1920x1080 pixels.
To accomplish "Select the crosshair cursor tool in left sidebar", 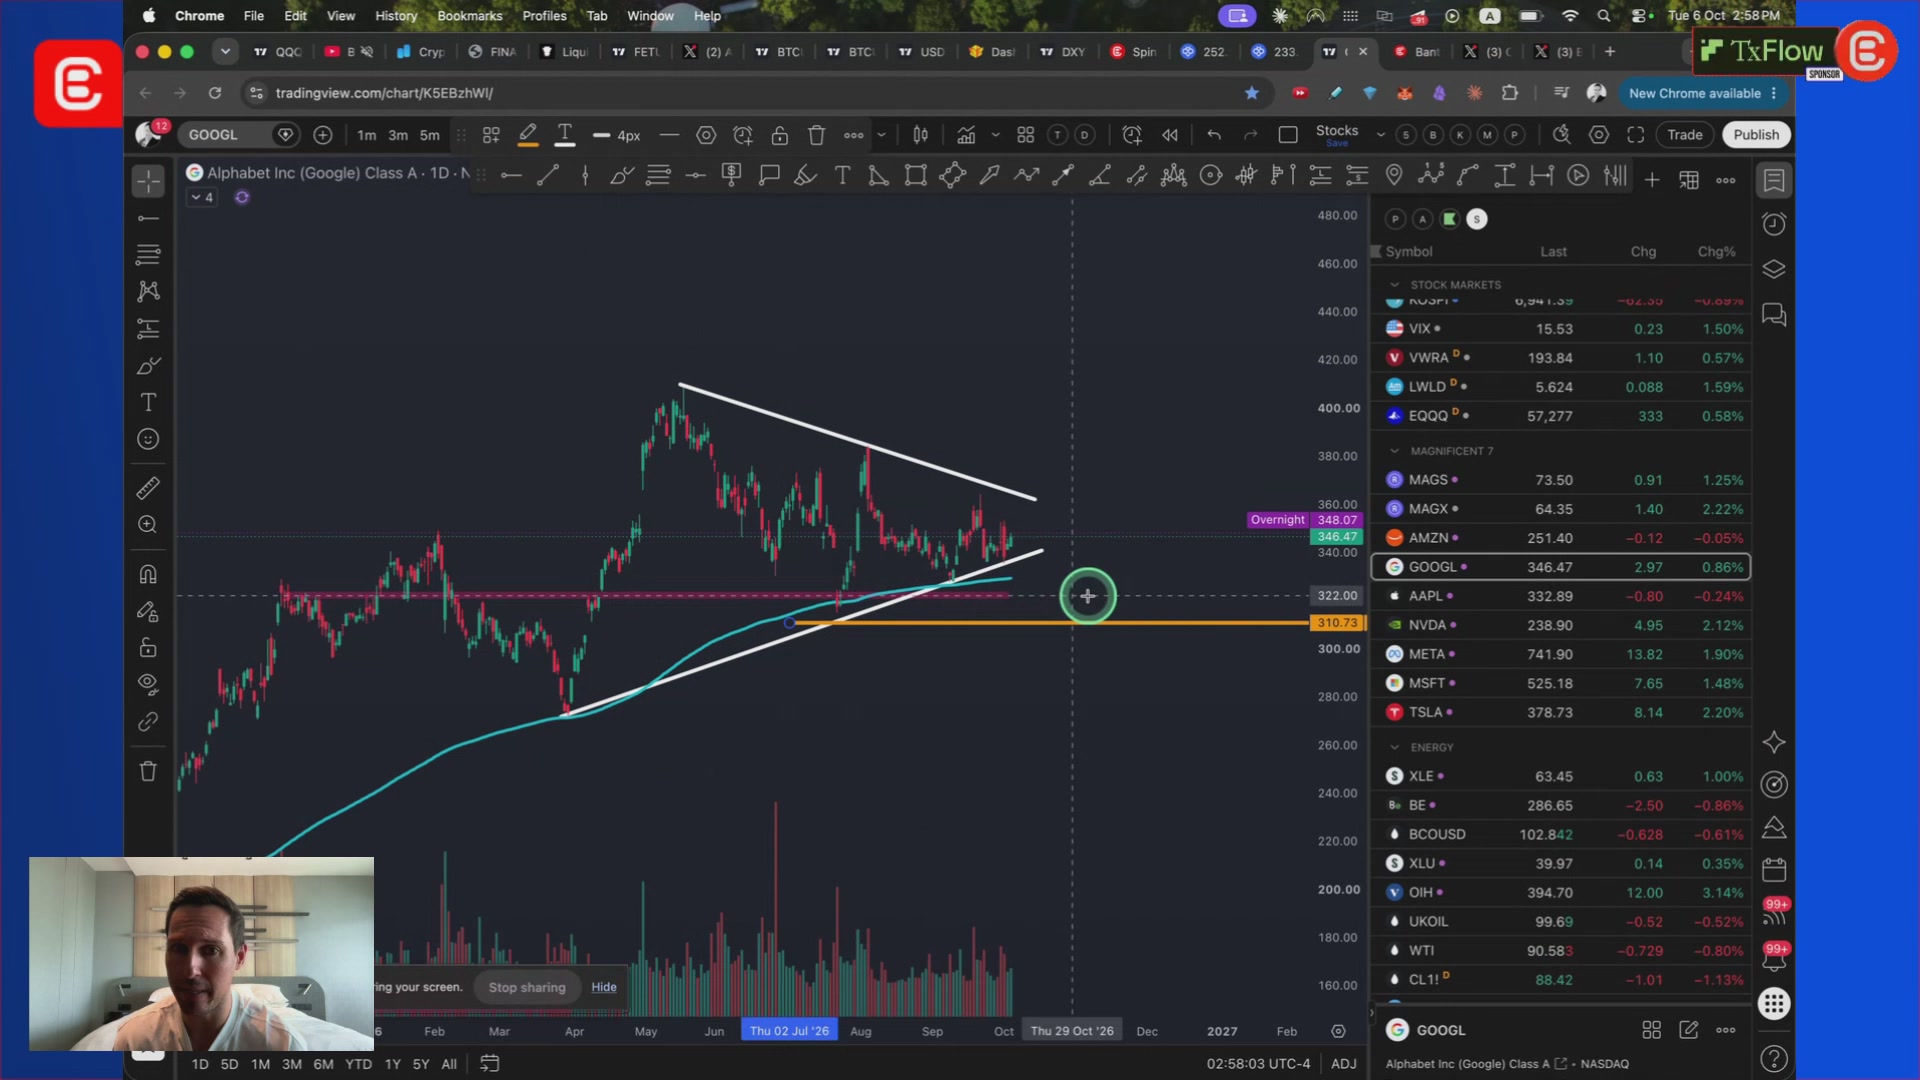I will coord(148,182).
